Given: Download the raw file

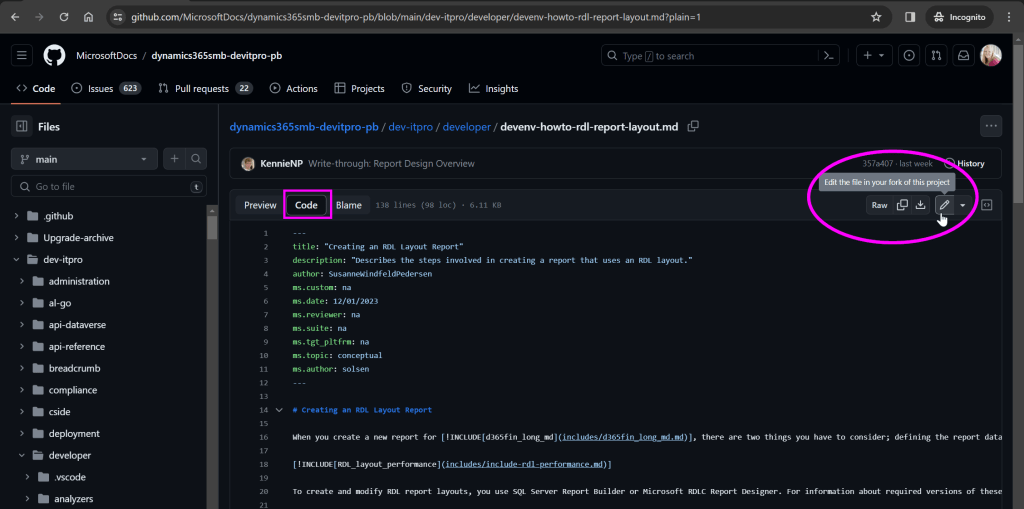Looking at the screenshot, I should [x=920, y=205].
